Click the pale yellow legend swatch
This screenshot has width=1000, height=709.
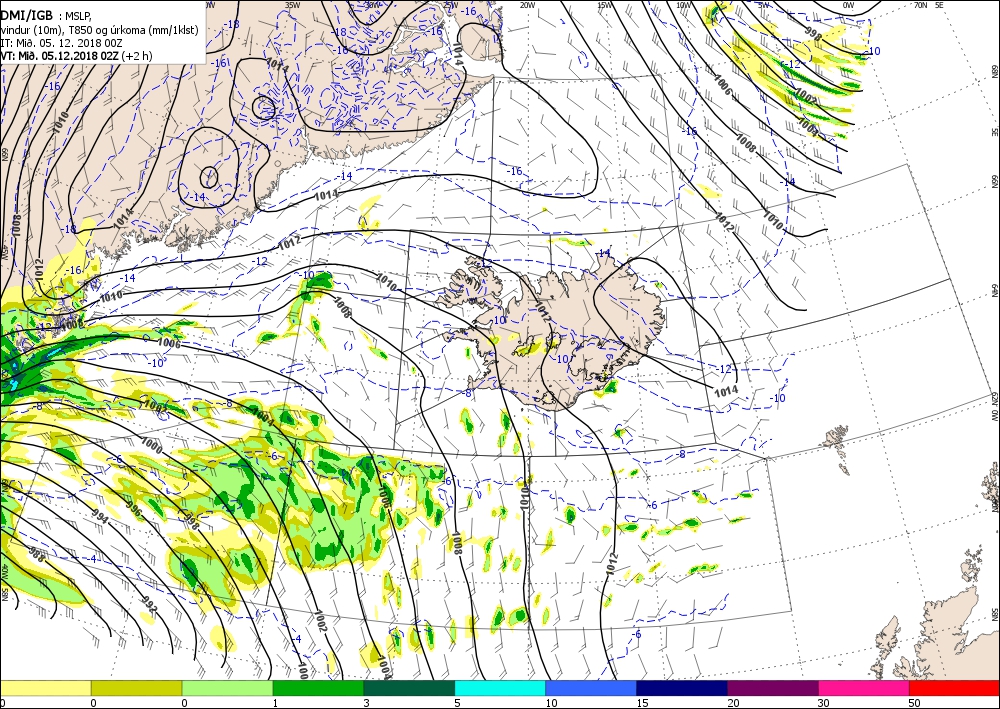pyautogui.click(x=45, y=688)
